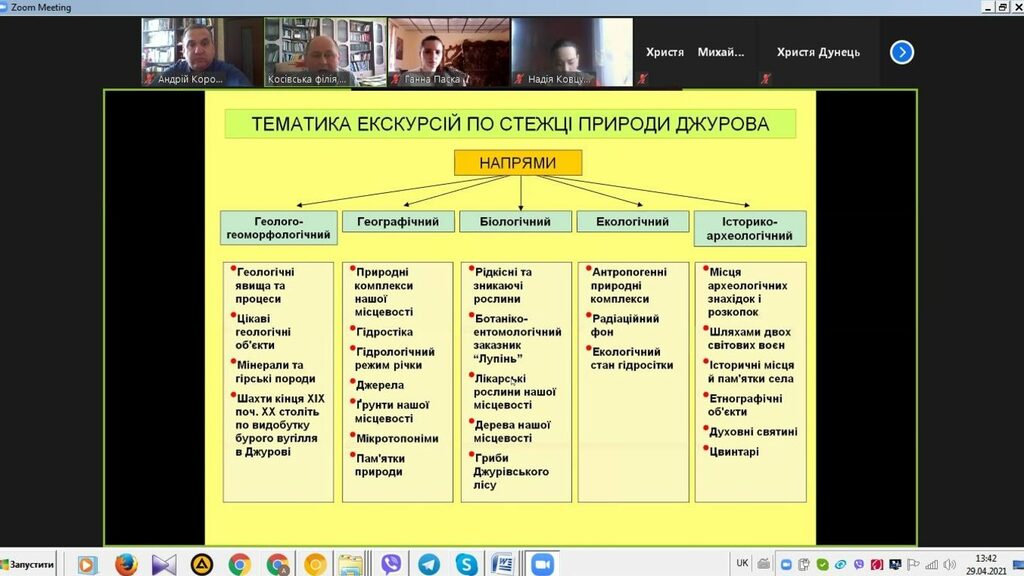This screenshot has width=1024, height=576.
Task: Click the volume speaker icon in system tray
Action: 951,565
